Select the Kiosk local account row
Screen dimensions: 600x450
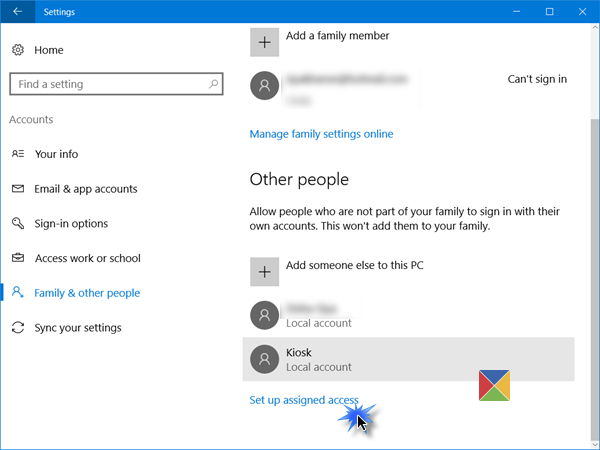pyautogui.click(x=408, y=359)
